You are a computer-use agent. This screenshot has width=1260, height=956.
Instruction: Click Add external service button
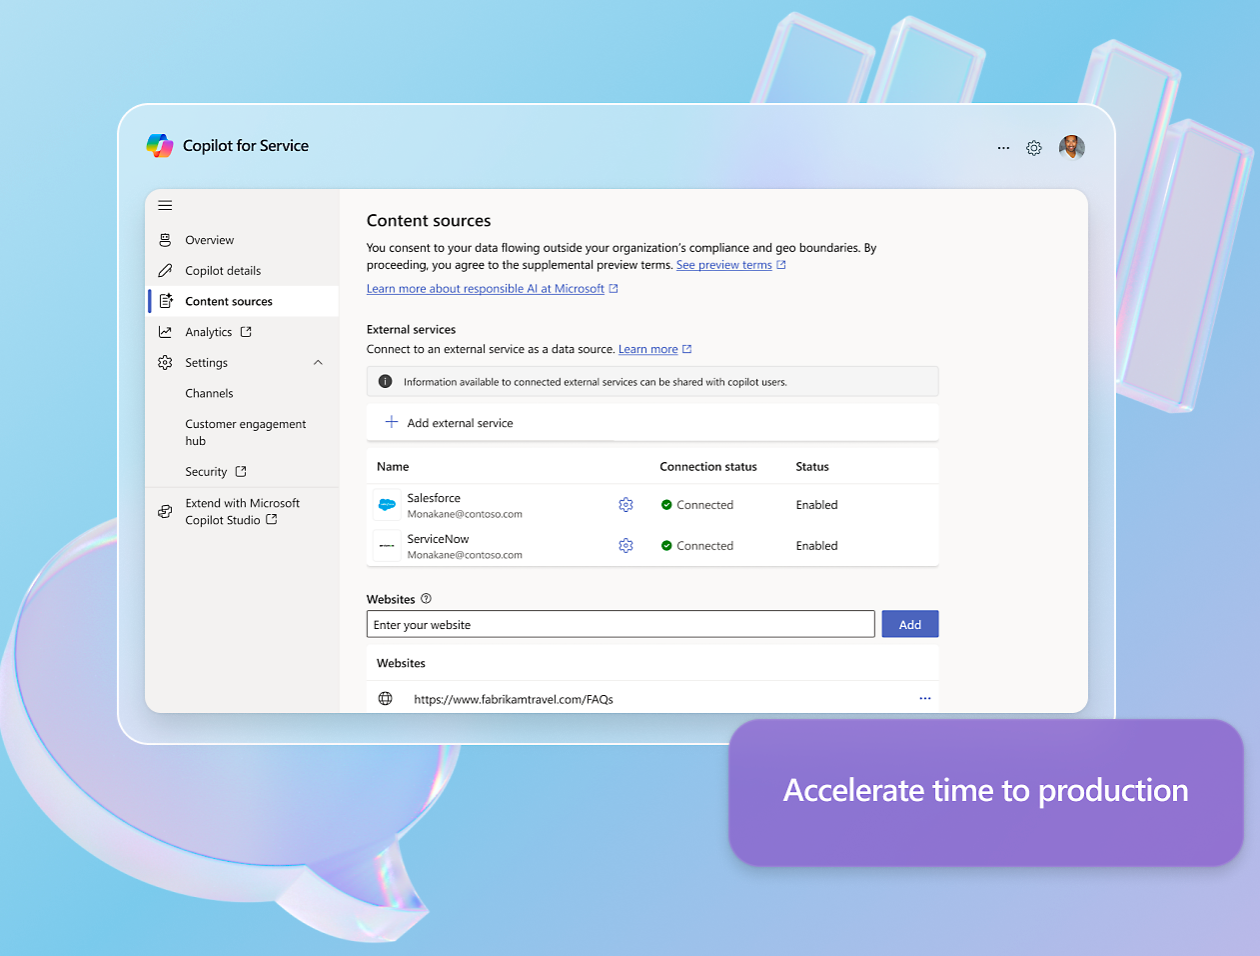(x=449, y=423)
